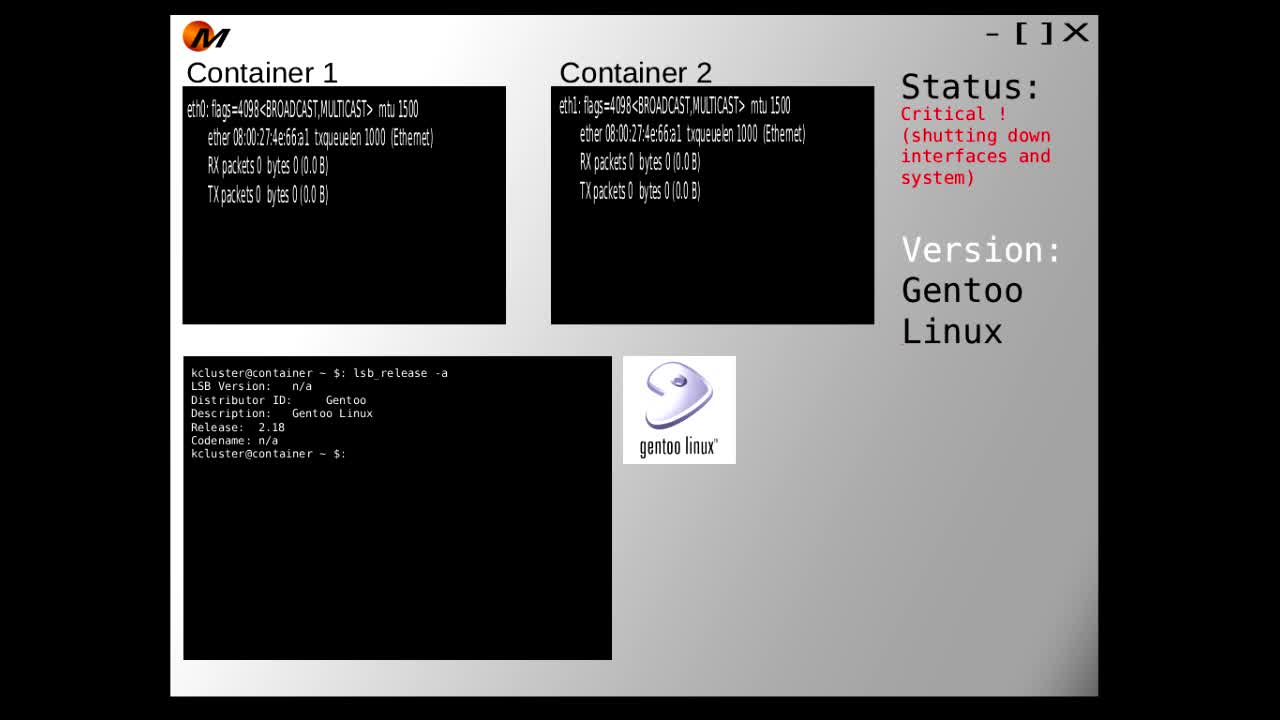Select the Container 1 heading
Viewport: 1280px width, 720px height.
coord(262,73)
